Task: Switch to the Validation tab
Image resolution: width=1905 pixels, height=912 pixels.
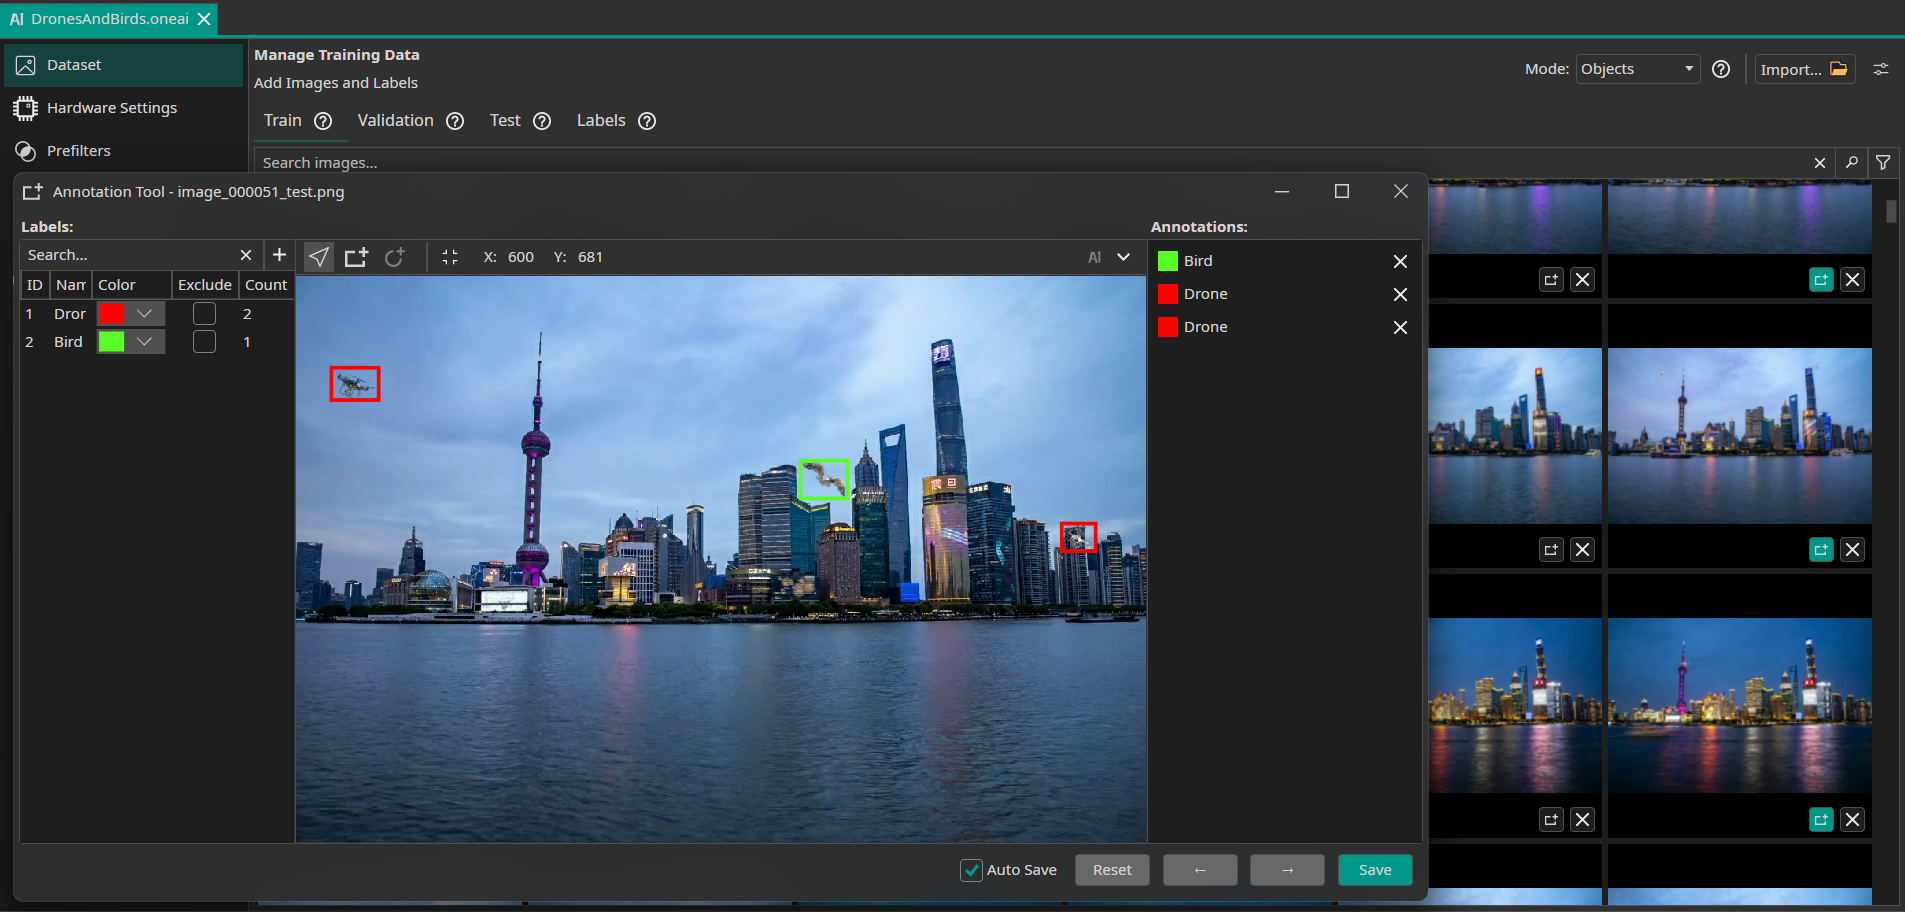Action: click(395, 120)
